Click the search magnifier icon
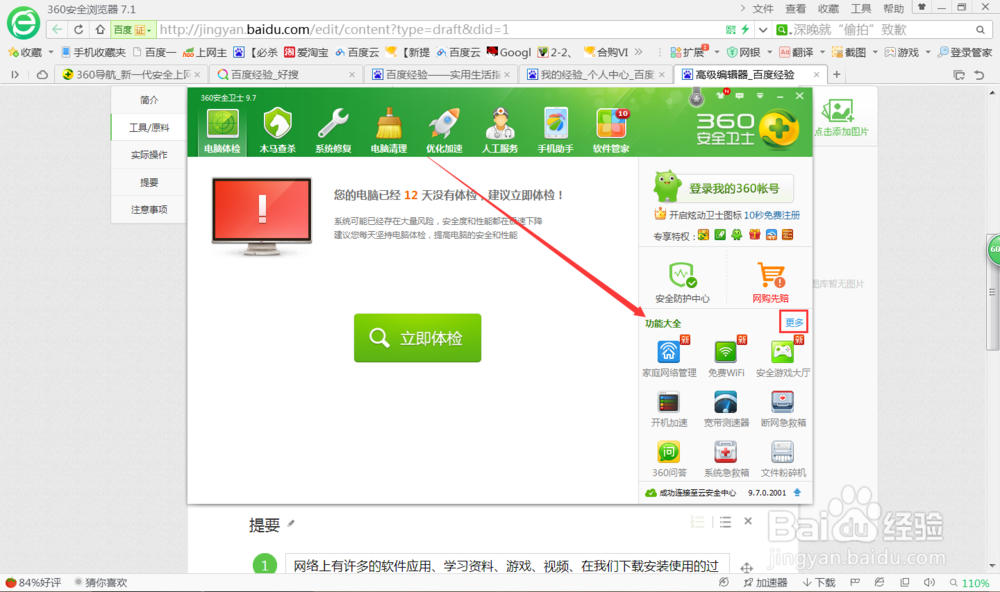Viewport: 1000px width, 592px height. 980,29
